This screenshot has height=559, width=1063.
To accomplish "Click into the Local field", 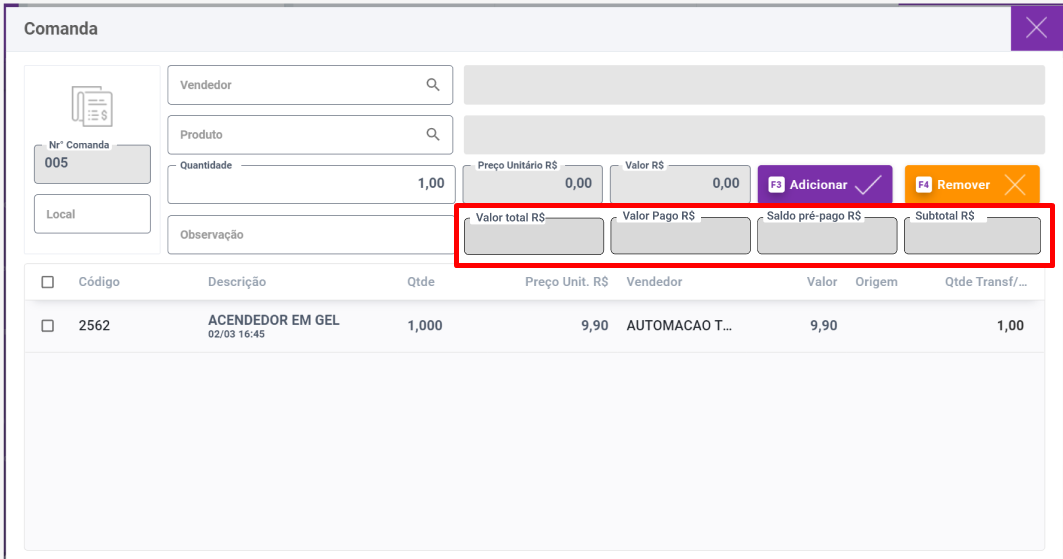I will click(x=92, y=214).
